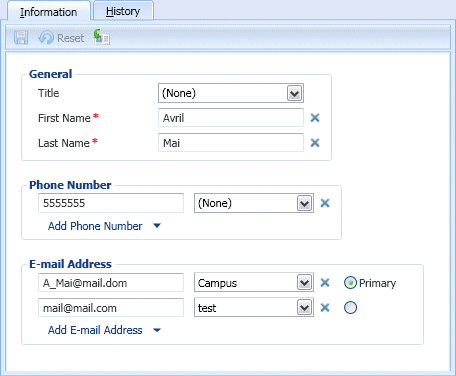Select the Information tab
The height and width of the screenshot is (376, 456).
coord(49,12)
